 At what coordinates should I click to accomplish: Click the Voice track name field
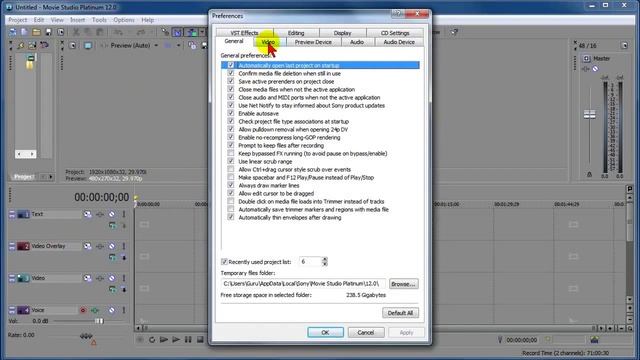[x=54, y=310]
